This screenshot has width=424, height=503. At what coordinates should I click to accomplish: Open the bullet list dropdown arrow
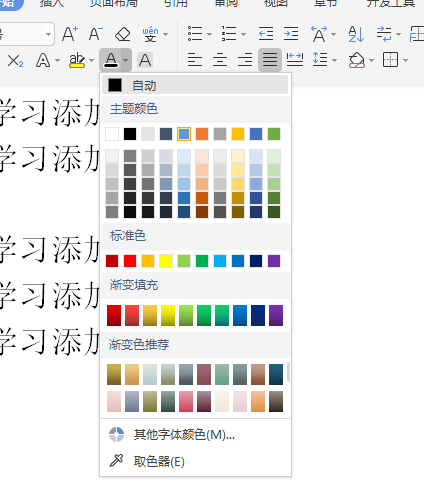click(209, 34)
